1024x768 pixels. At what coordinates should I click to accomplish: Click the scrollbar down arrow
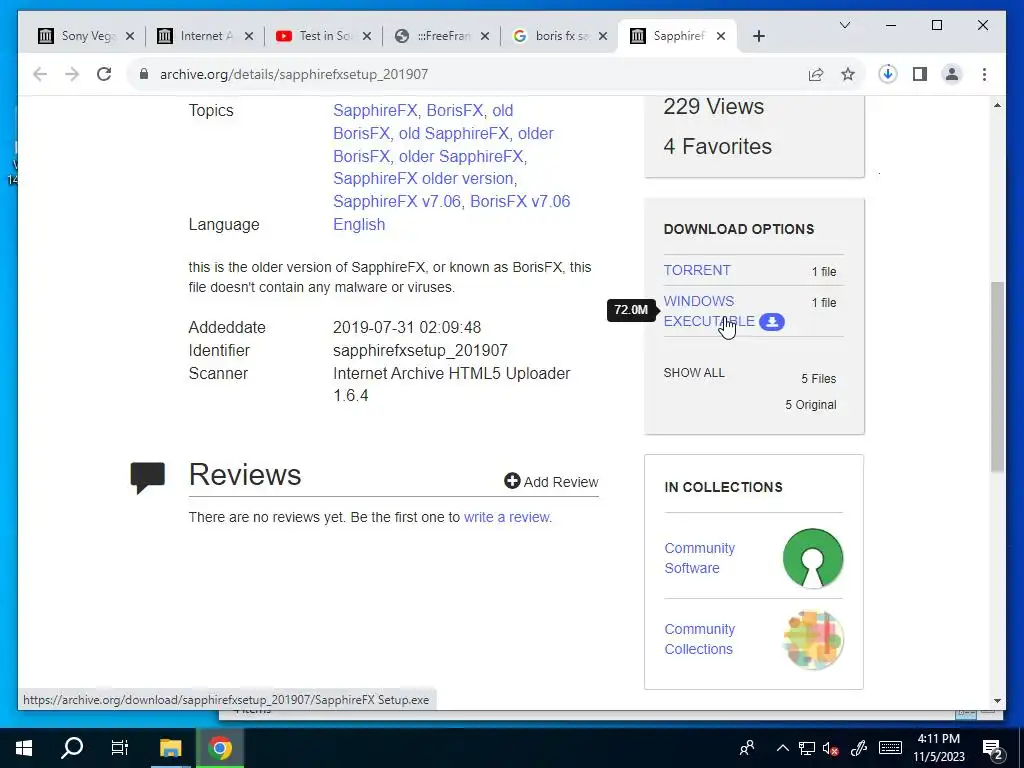point(997,701)
